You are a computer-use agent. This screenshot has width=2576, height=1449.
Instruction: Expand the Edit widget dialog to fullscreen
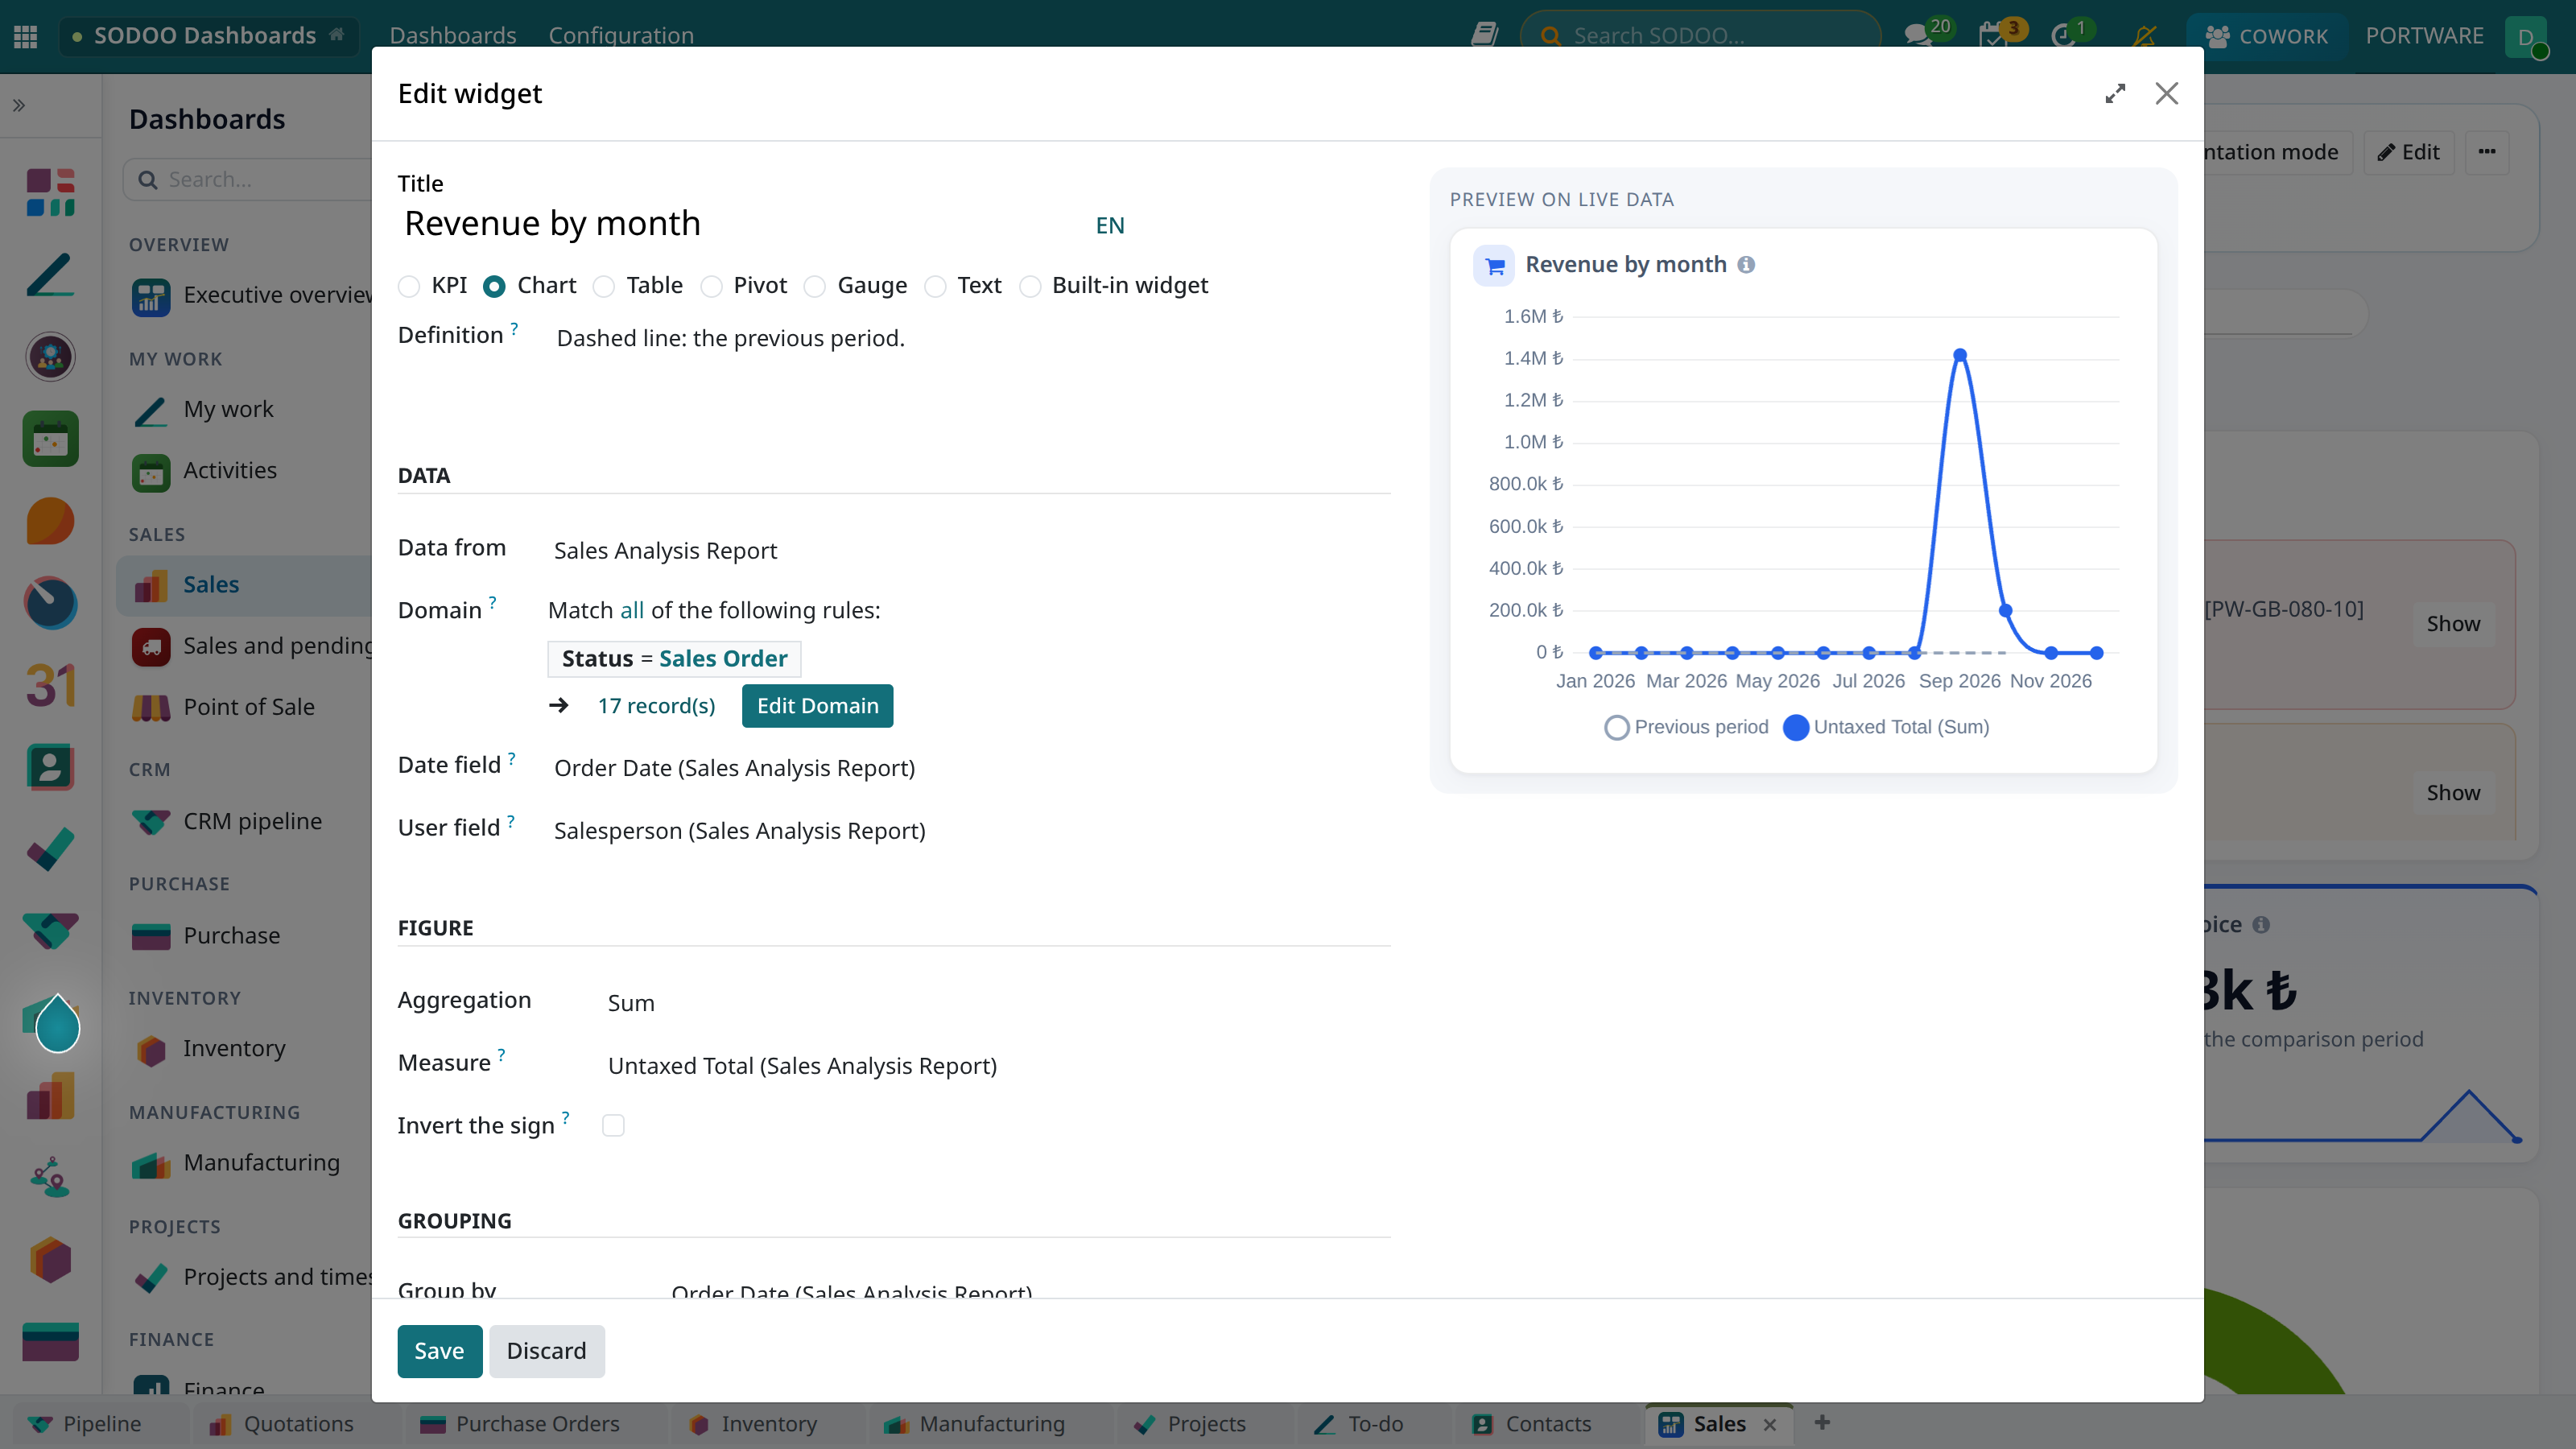point(2115,93)
